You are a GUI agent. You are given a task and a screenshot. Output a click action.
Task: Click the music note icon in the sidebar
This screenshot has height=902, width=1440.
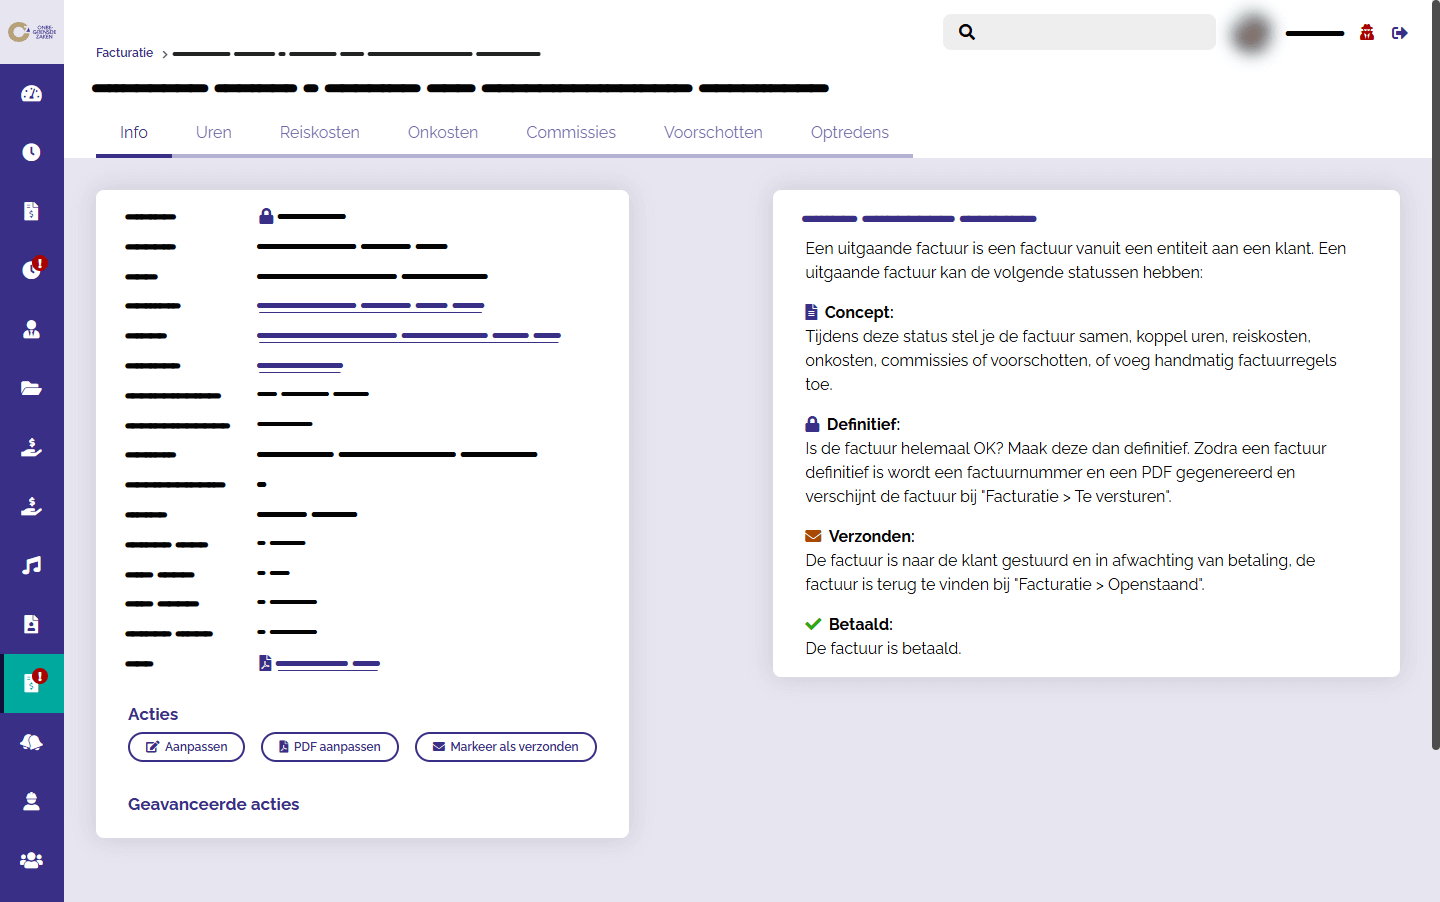31,564
